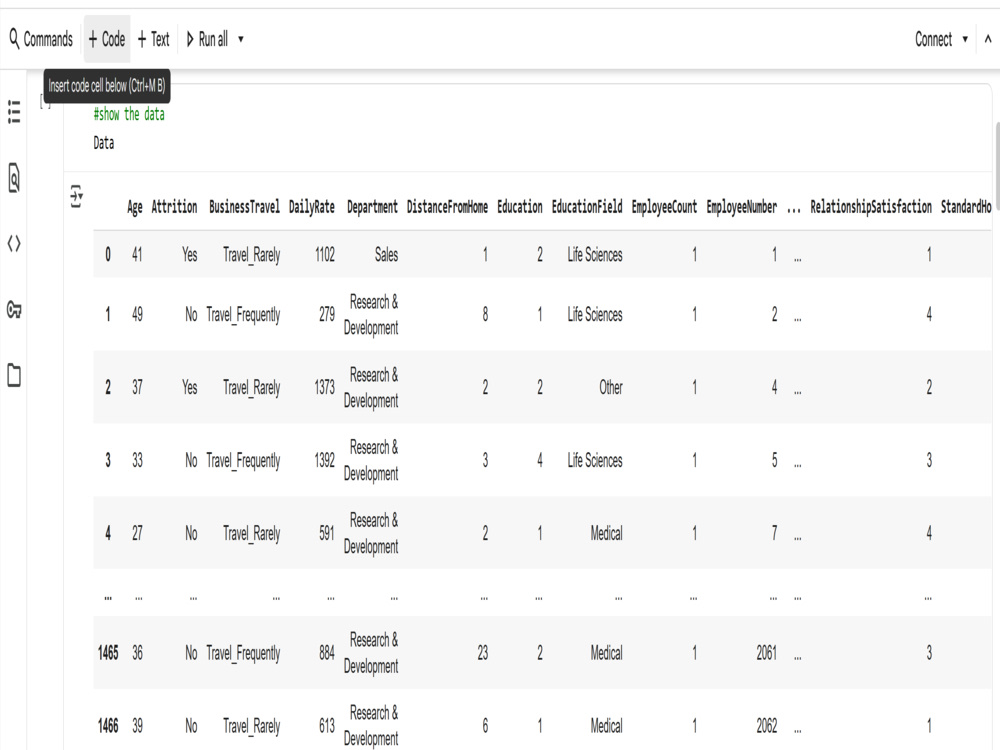Click EmployeeNumber value 2061

[x=767, y=652]
